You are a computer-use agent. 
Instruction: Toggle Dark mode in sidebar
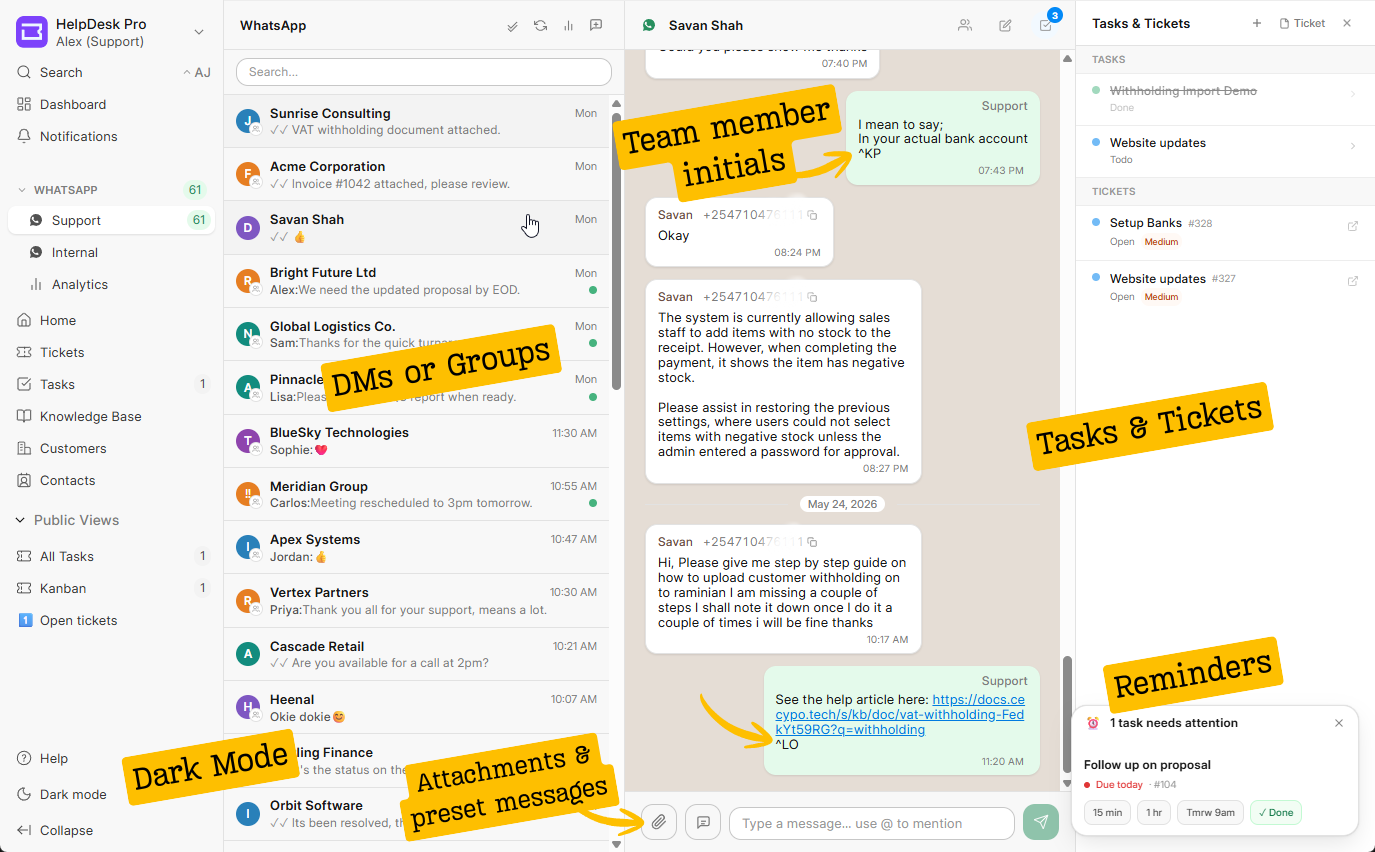(73, 794)
